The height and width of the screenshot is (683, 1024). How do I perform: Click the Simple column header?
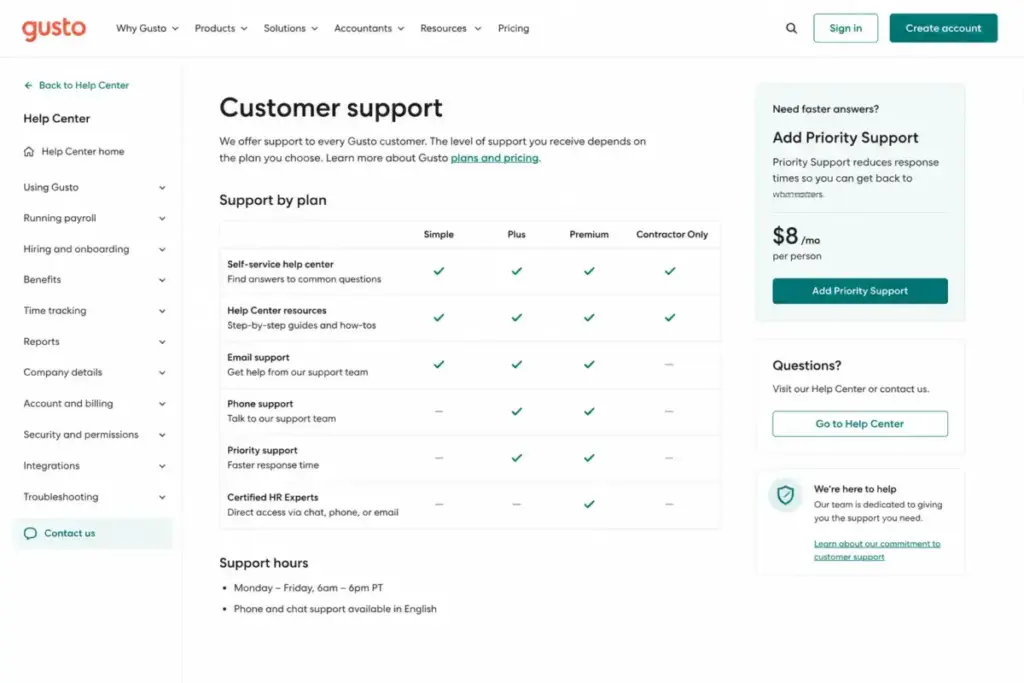point(438,234)
